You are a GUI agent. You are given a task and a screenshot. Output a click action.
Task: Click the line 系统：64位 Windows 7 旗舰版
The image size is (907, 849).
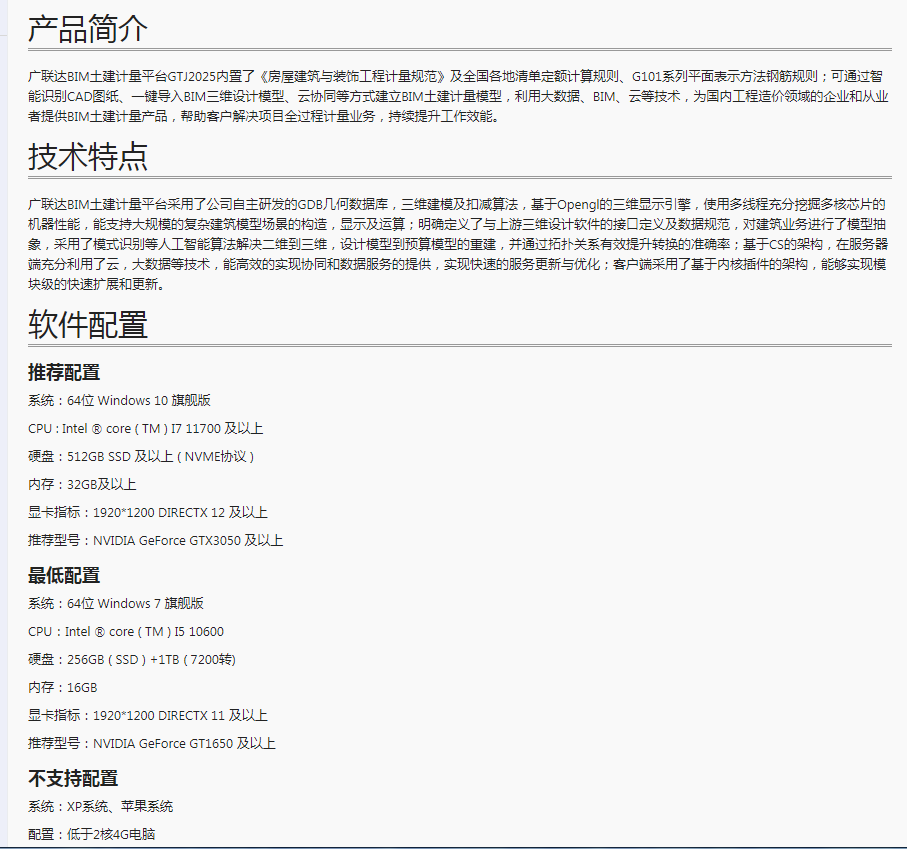click(116, 603)
